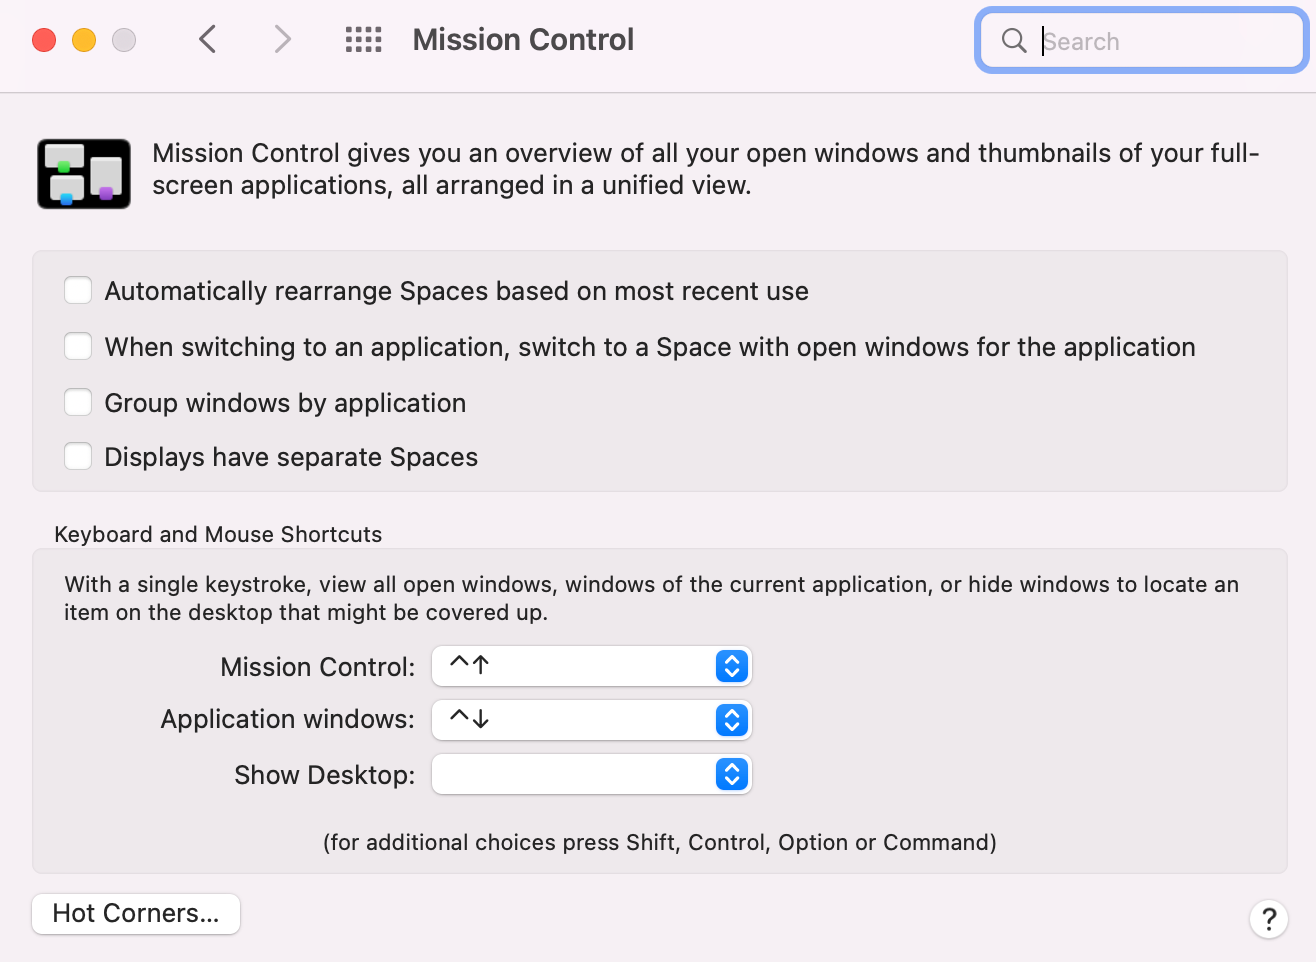Open the Mission Control shortcut dropdown

(591, 666)
